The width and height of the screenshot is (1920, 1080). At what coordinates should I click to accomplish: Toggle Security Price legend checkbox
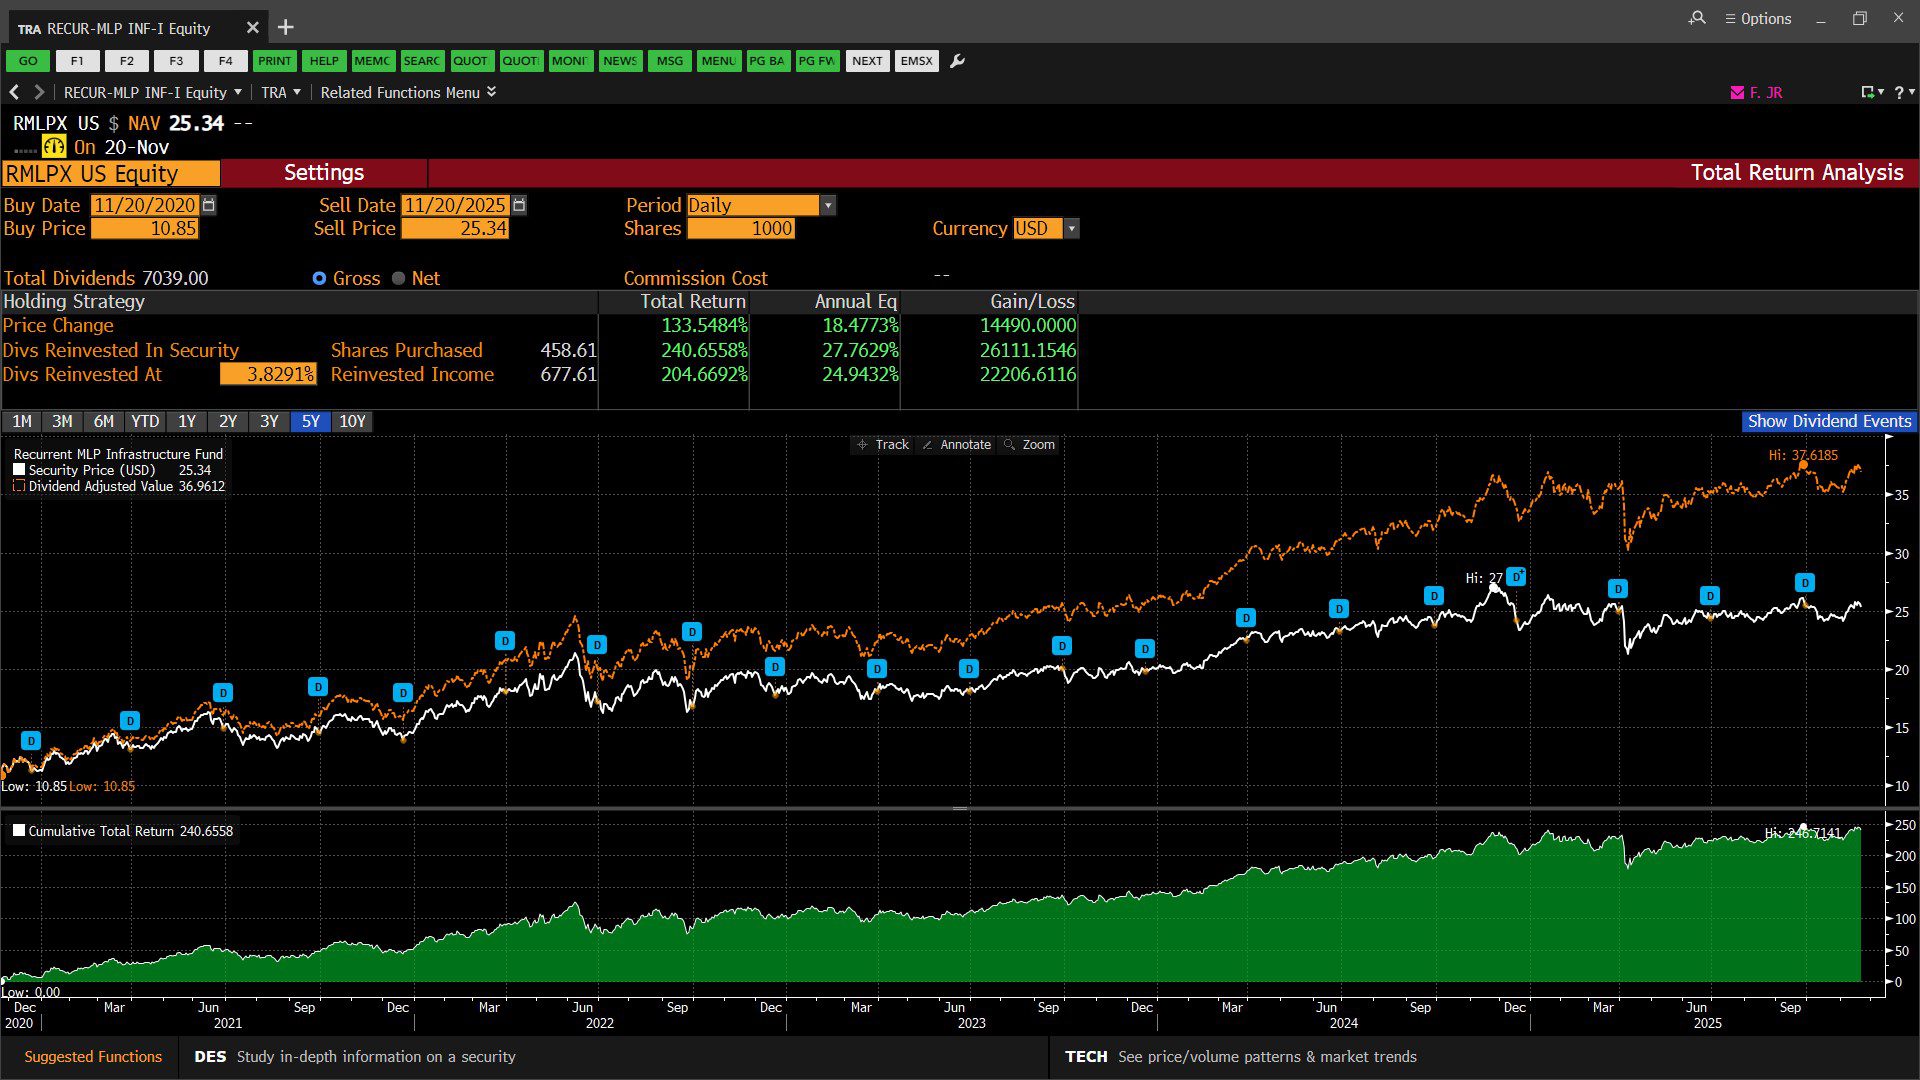pyautogui.click(x=19, y=470)
